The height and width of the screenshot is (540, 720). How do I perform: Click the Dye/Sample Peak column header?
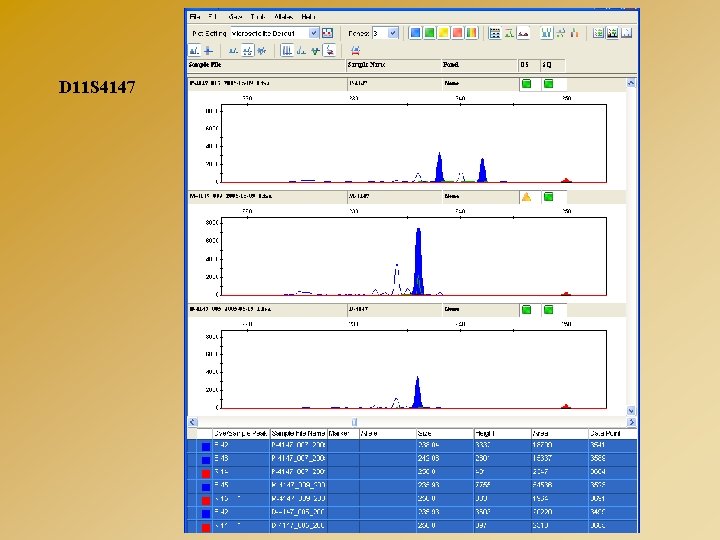click(241, 433)
